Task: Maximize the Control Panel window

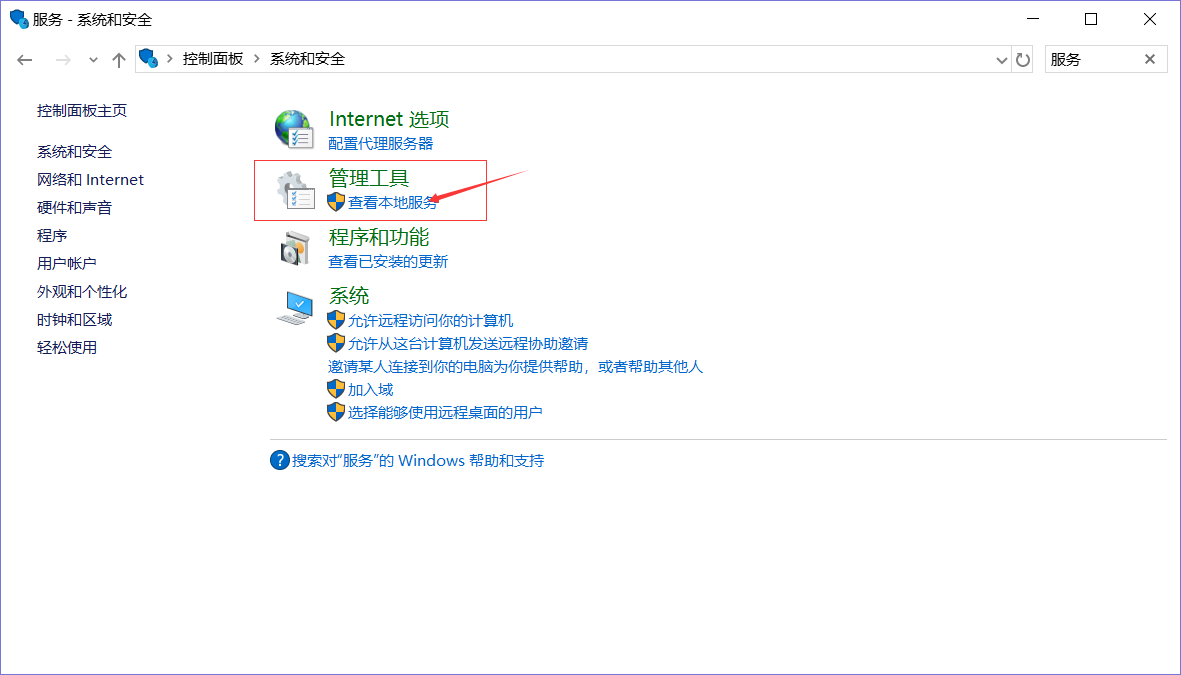Action: 1091,20
